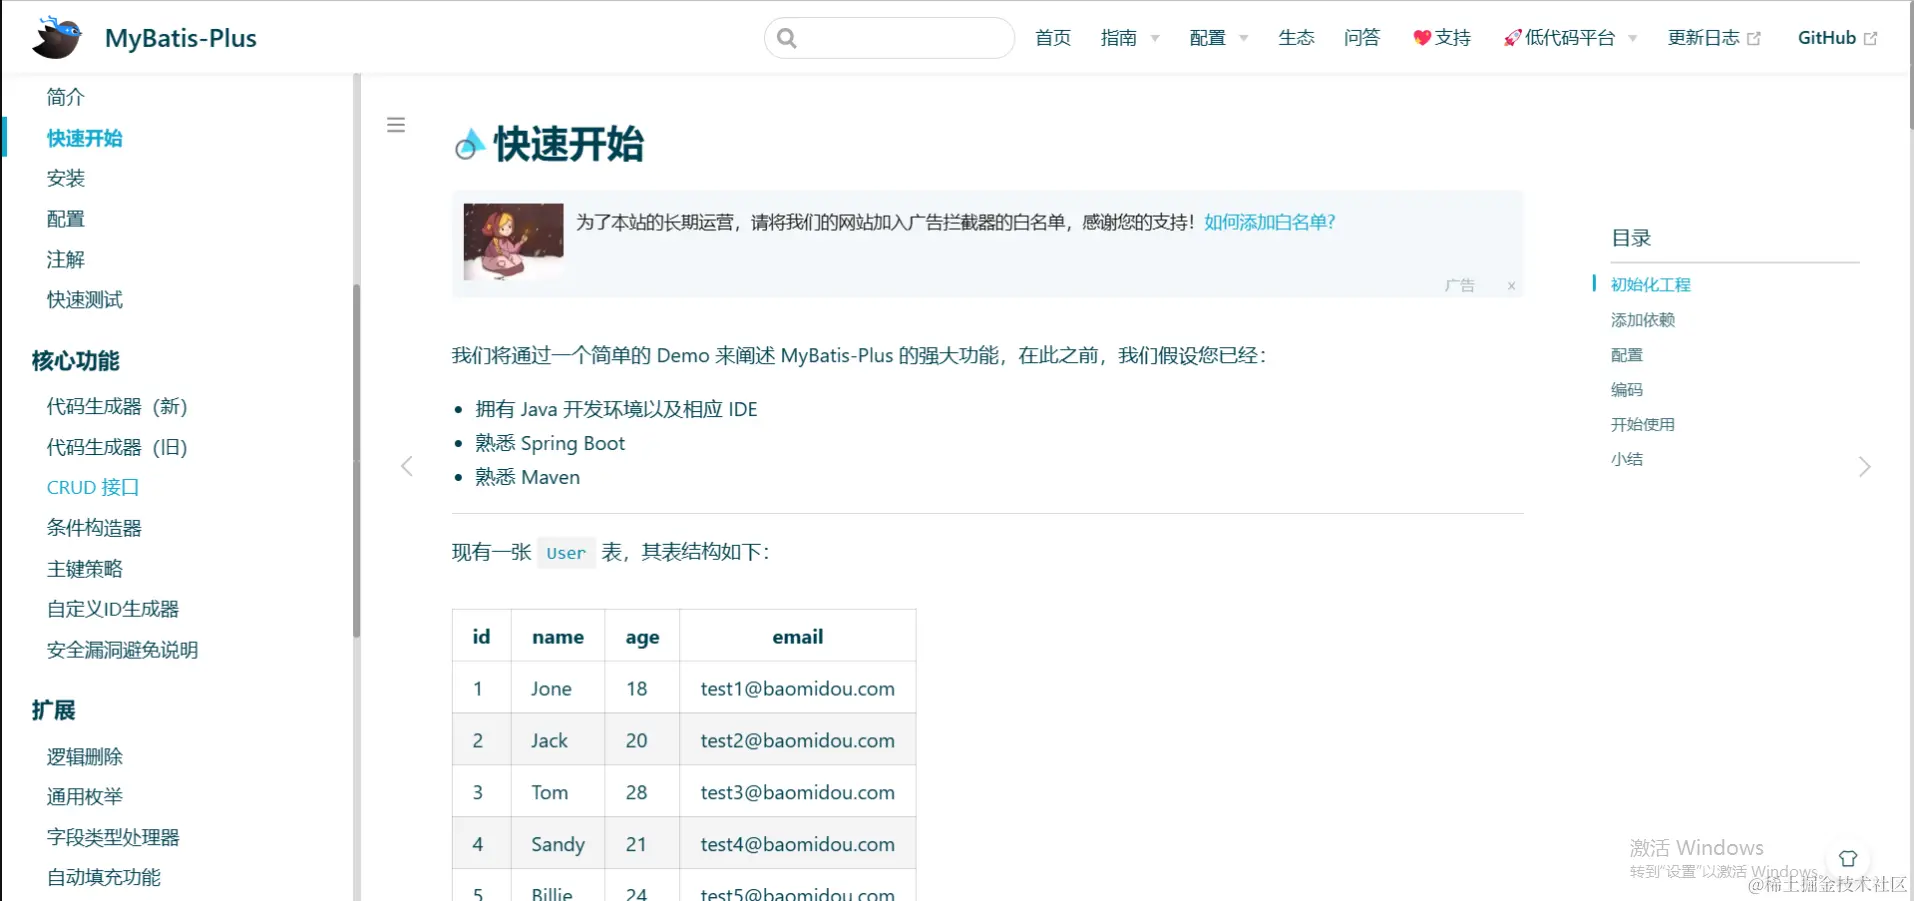Expand the 低代码平台 dropdown arrow
The image size is (1914, 901).
tap(1633, 39)
